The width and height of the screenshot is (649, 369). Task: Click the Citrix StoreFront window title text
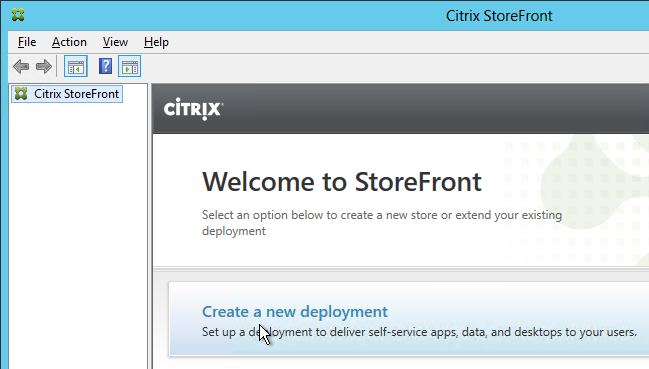(499, 16)
